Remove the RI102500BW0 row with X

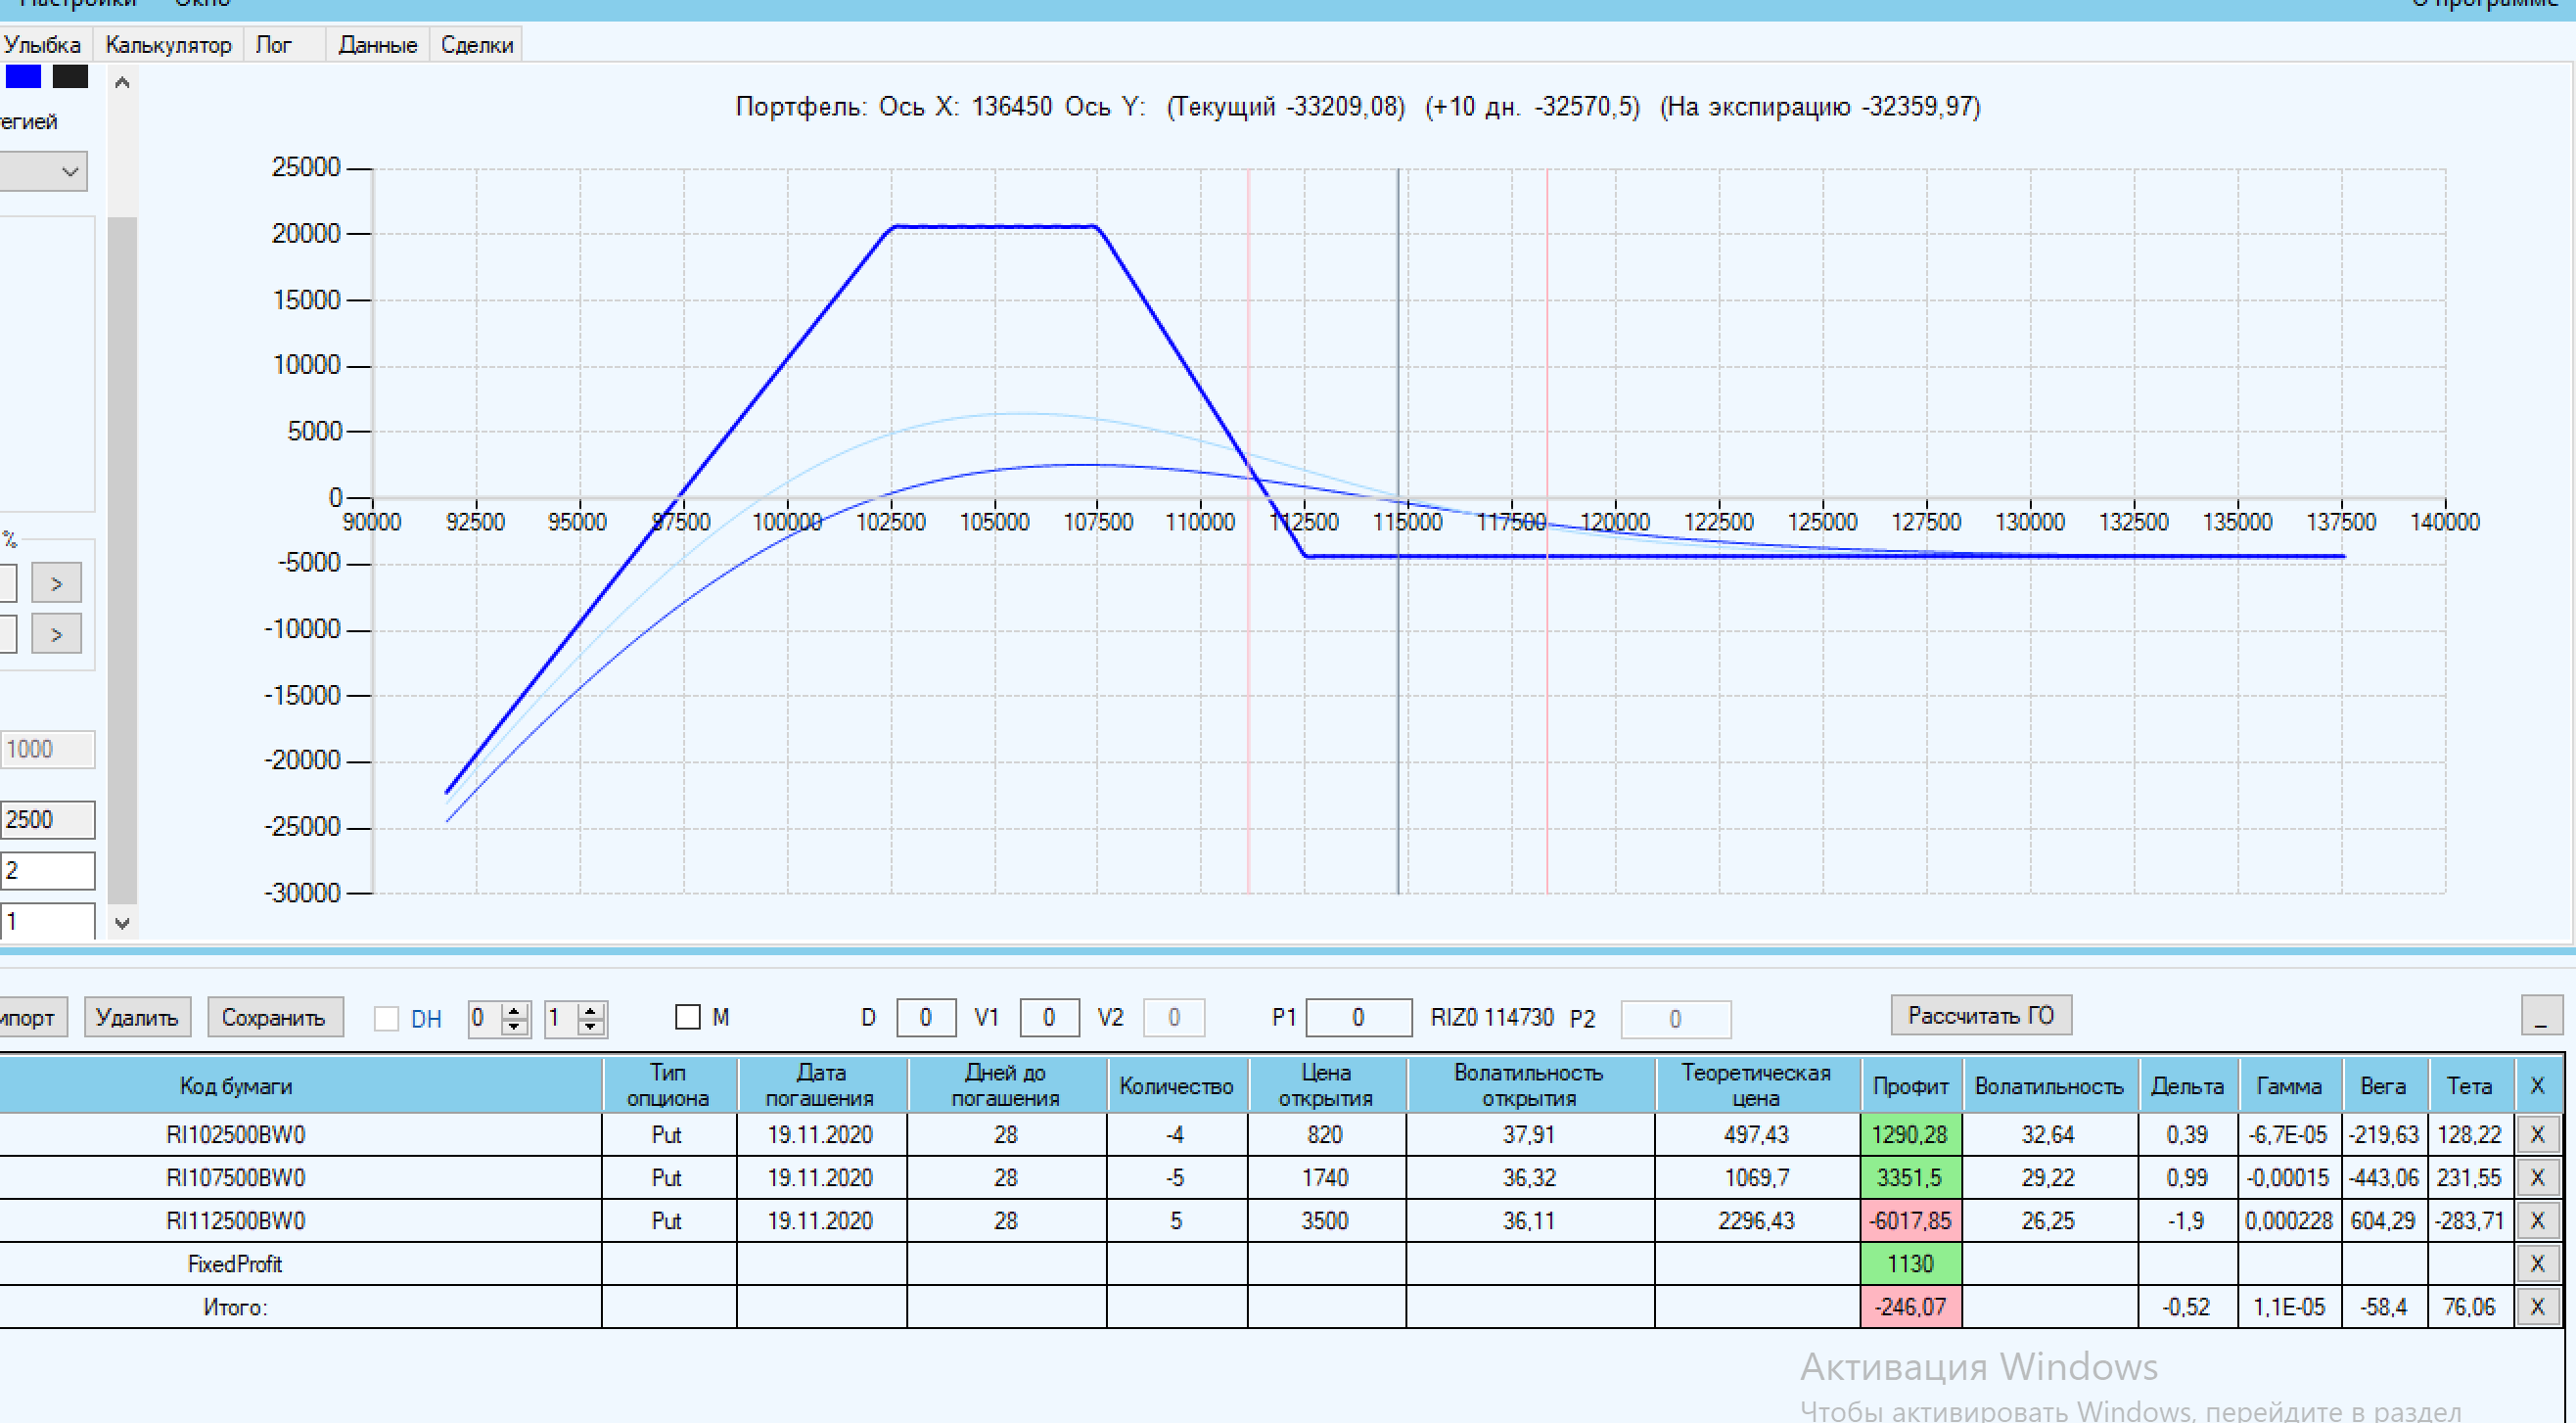tap(2536, 1134)
